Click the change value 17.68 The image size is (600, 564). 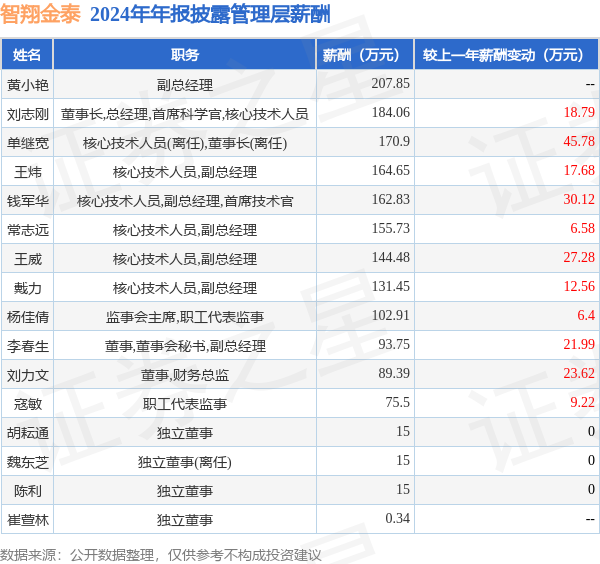click(579, 171)
